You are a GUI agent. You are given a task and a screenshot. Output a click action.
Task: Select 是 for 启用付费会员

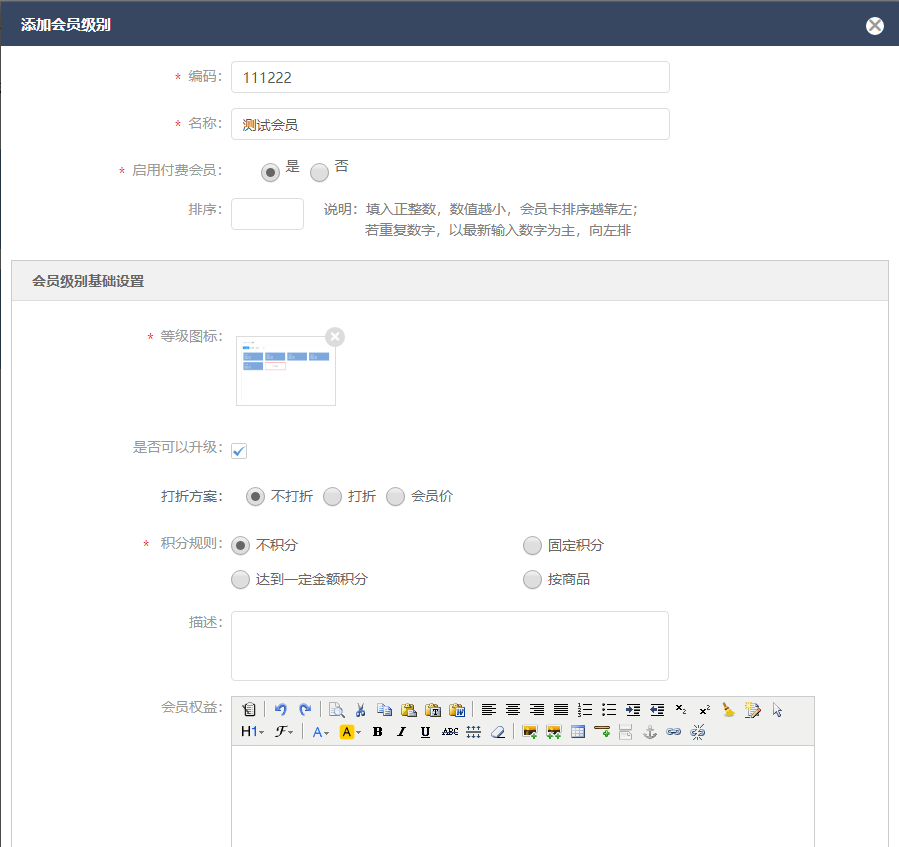click(x=270, y=172)
